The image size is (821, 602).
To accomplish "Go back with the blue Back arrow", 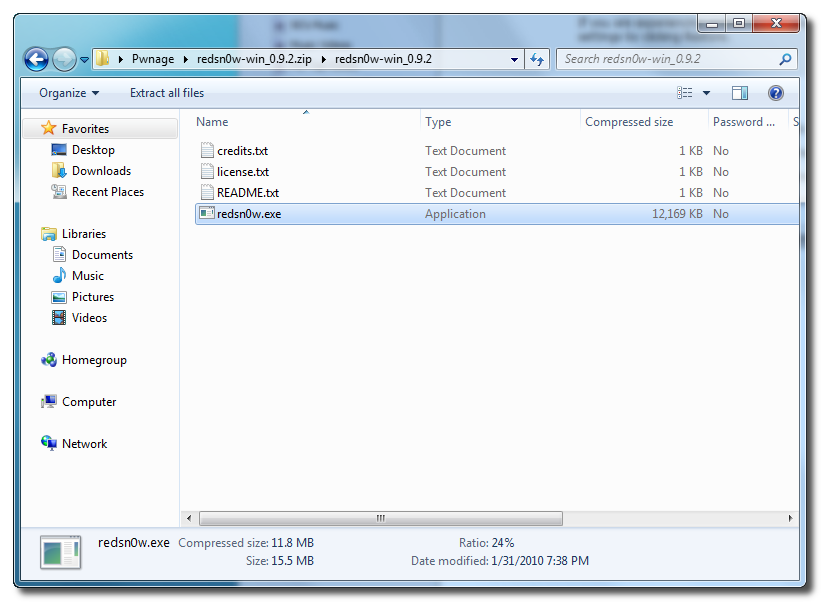I will point(37,59).
